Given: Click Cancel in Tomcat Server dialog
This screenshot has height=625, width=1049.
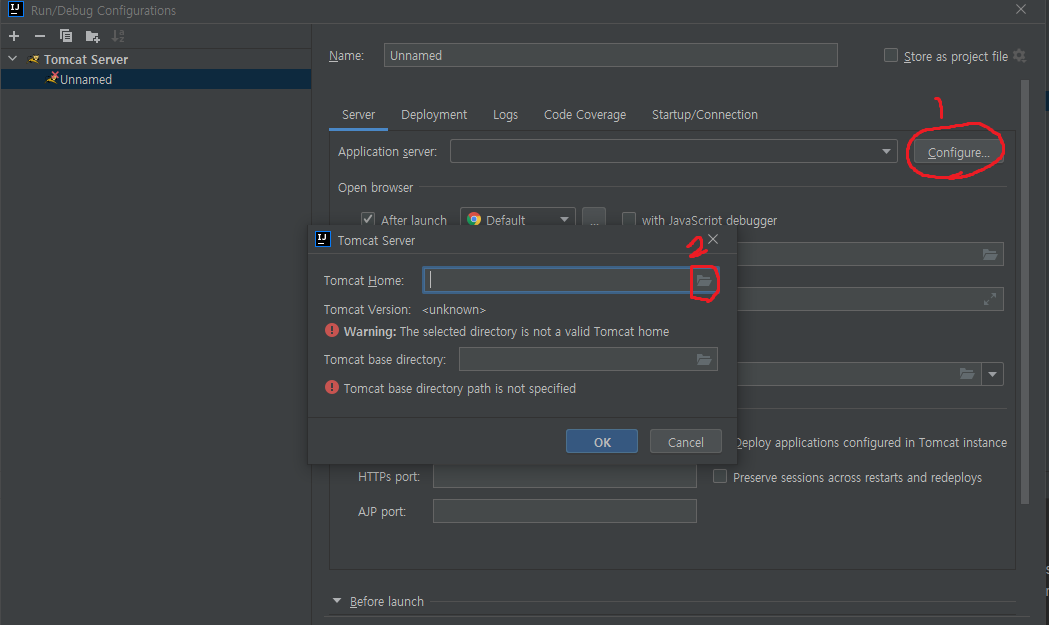Looking at the screenshot, I should point(686,442).
